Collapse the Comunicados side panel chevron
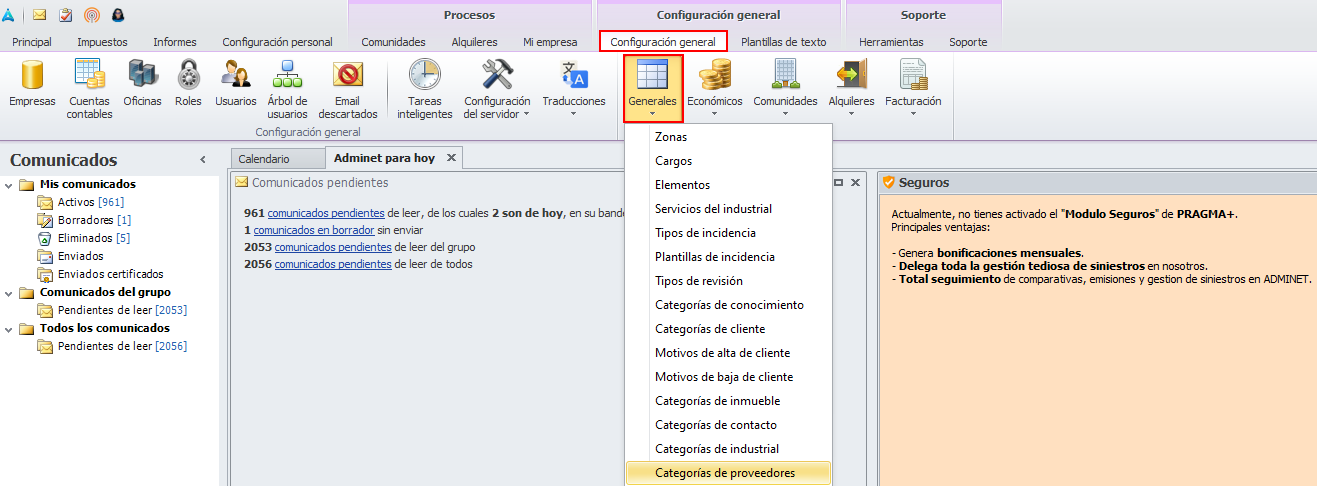 203,160
